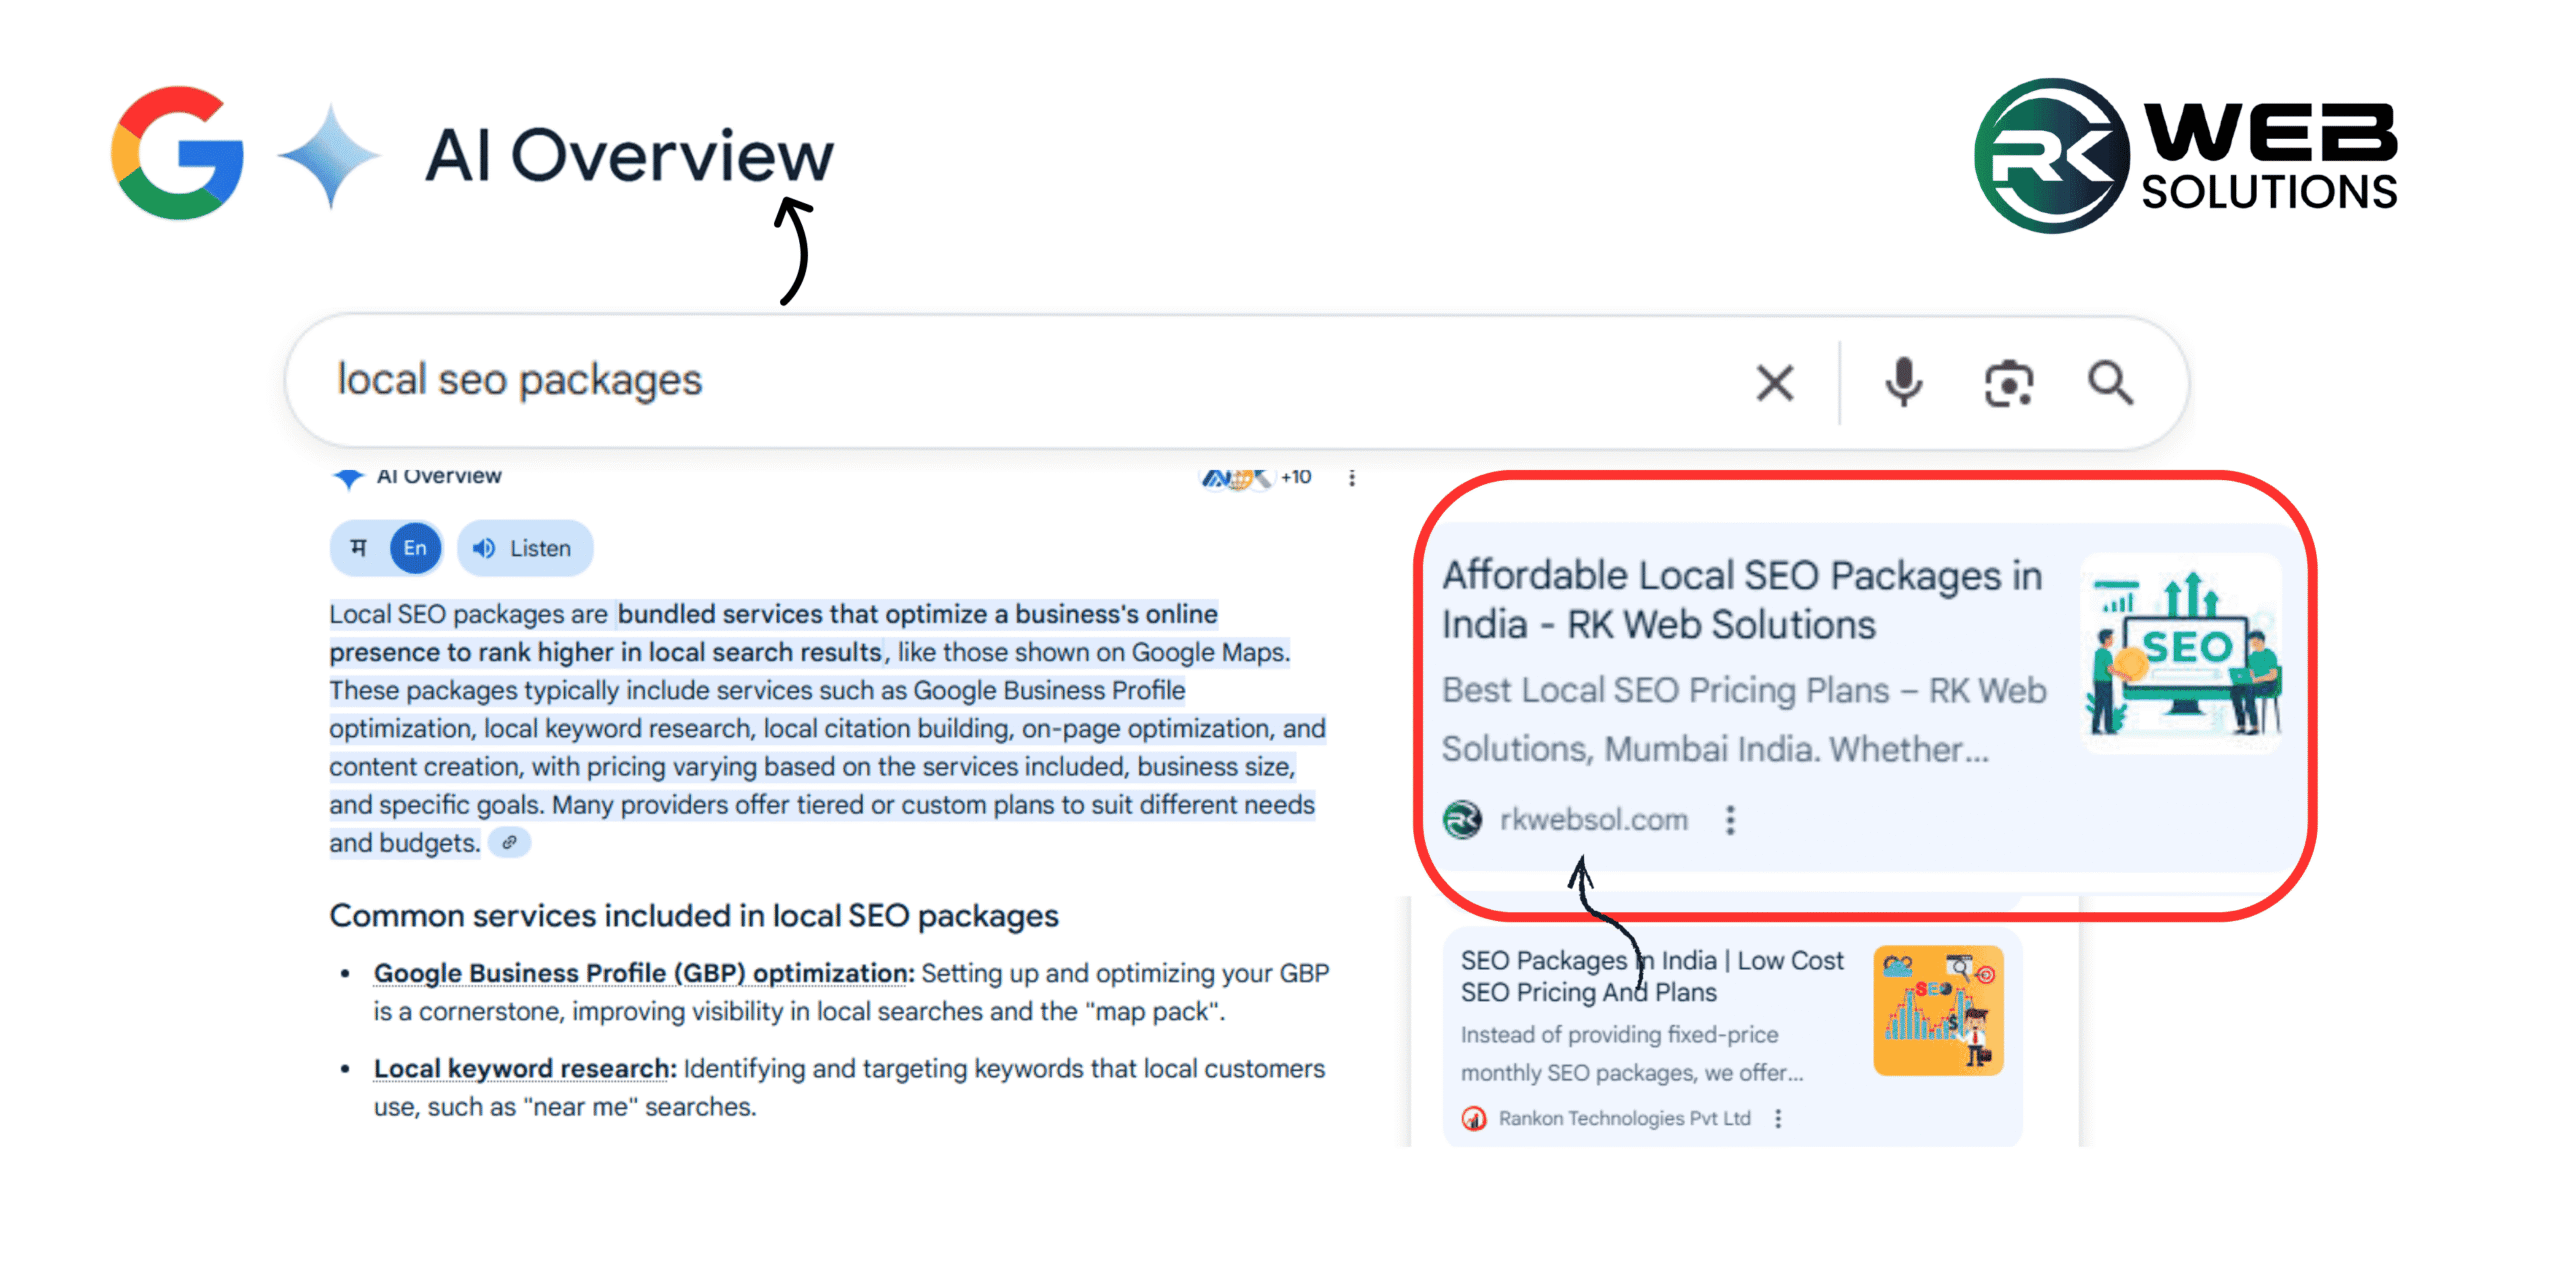2560x1280 pixels.
Task: Select the En language toggle
Action: (415, 548)
